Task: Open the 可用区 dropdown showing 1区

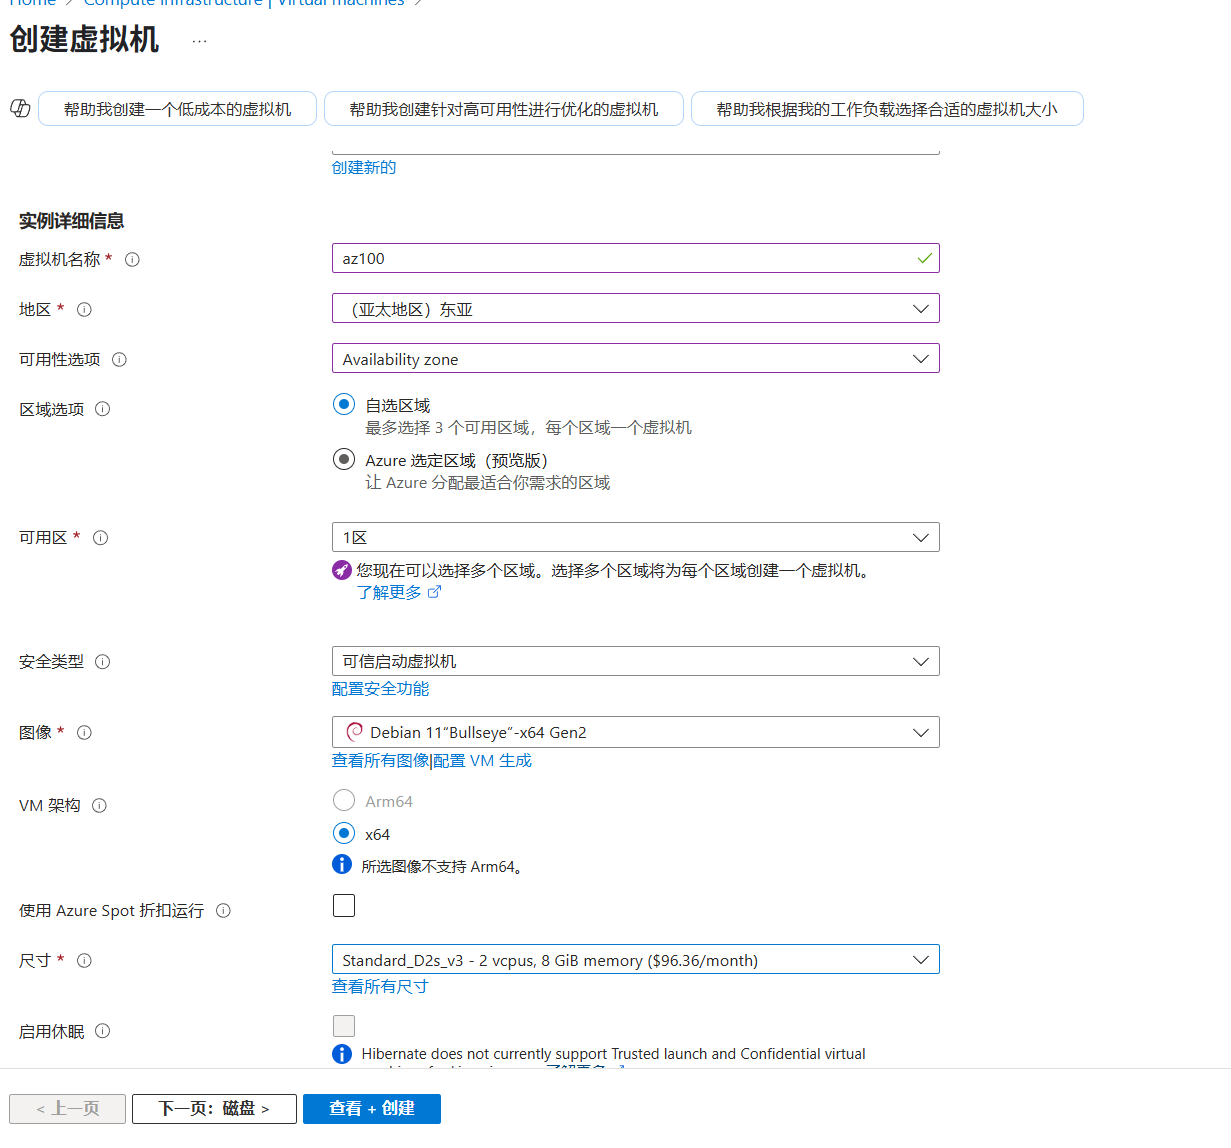Action: point(635,537)
